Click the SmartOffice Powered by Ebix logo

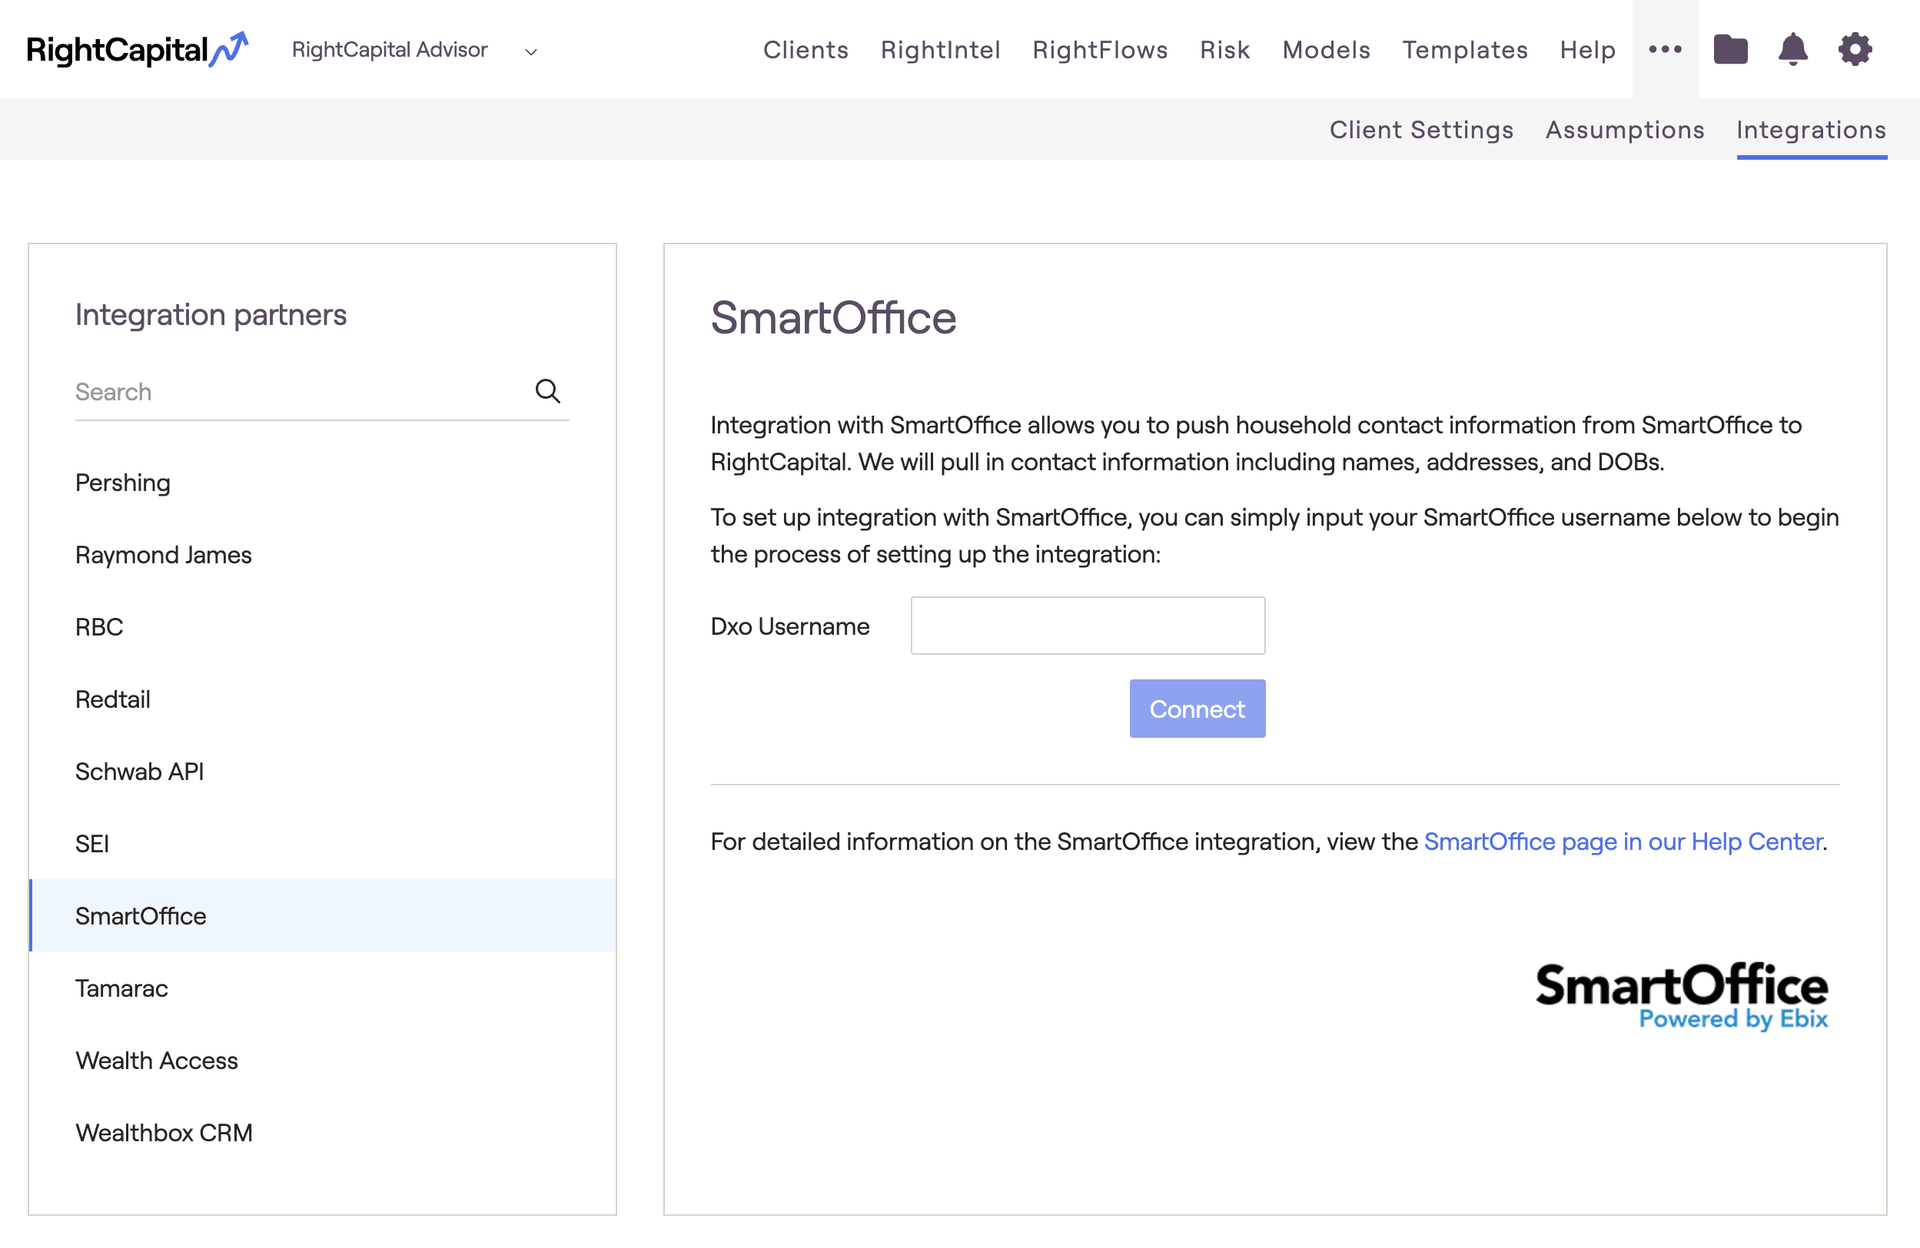click(1682, 996)
